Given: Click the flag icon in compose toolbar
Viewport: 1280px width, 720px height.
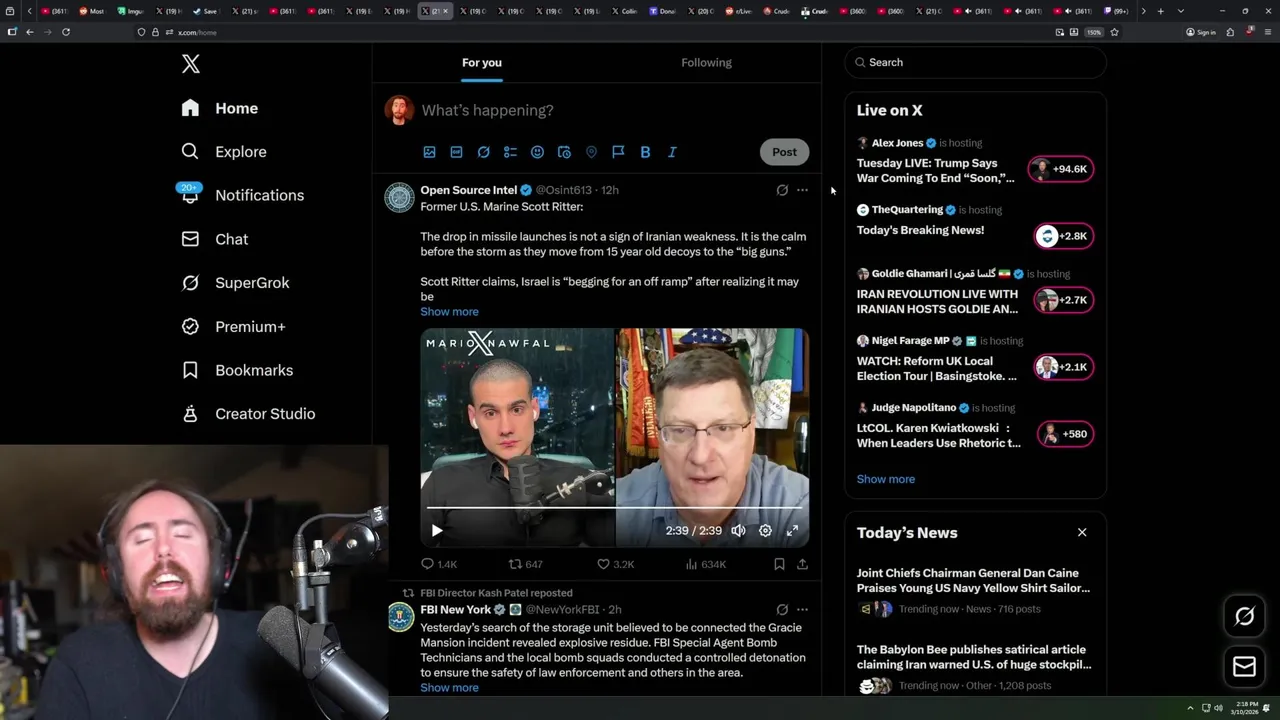Looking at the screenshot, I should click(618, 152).
